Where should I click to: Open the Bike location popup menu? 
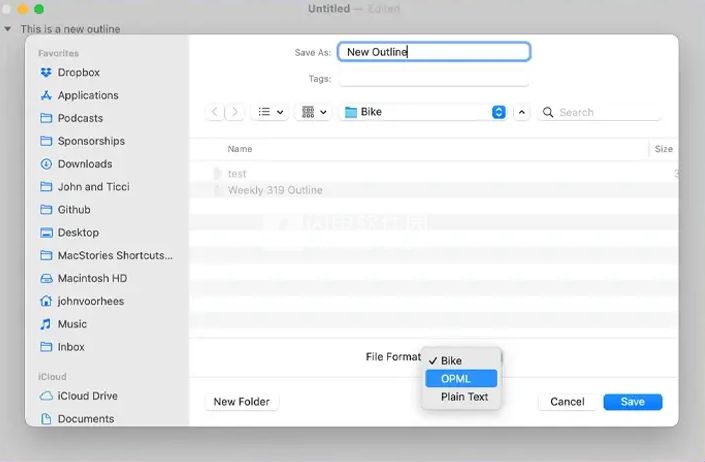[423, 112]
